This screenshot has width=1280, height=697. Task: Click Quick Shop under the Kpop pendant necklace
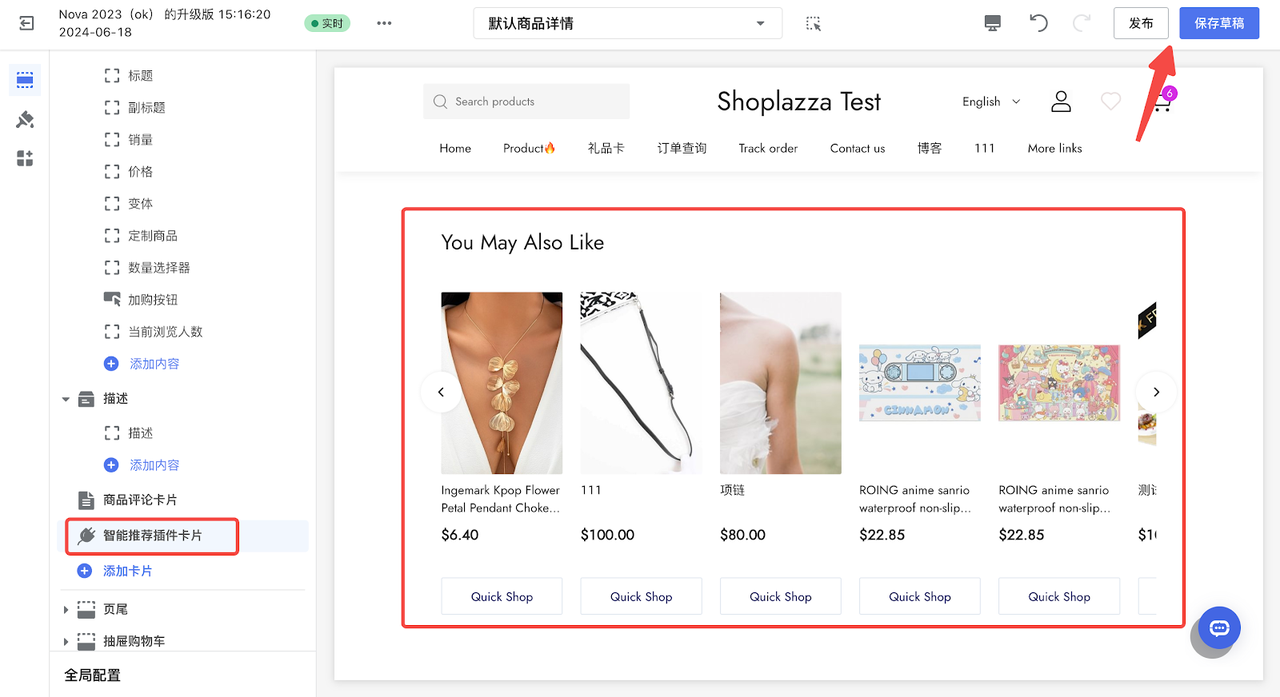[x=501, y=596]
